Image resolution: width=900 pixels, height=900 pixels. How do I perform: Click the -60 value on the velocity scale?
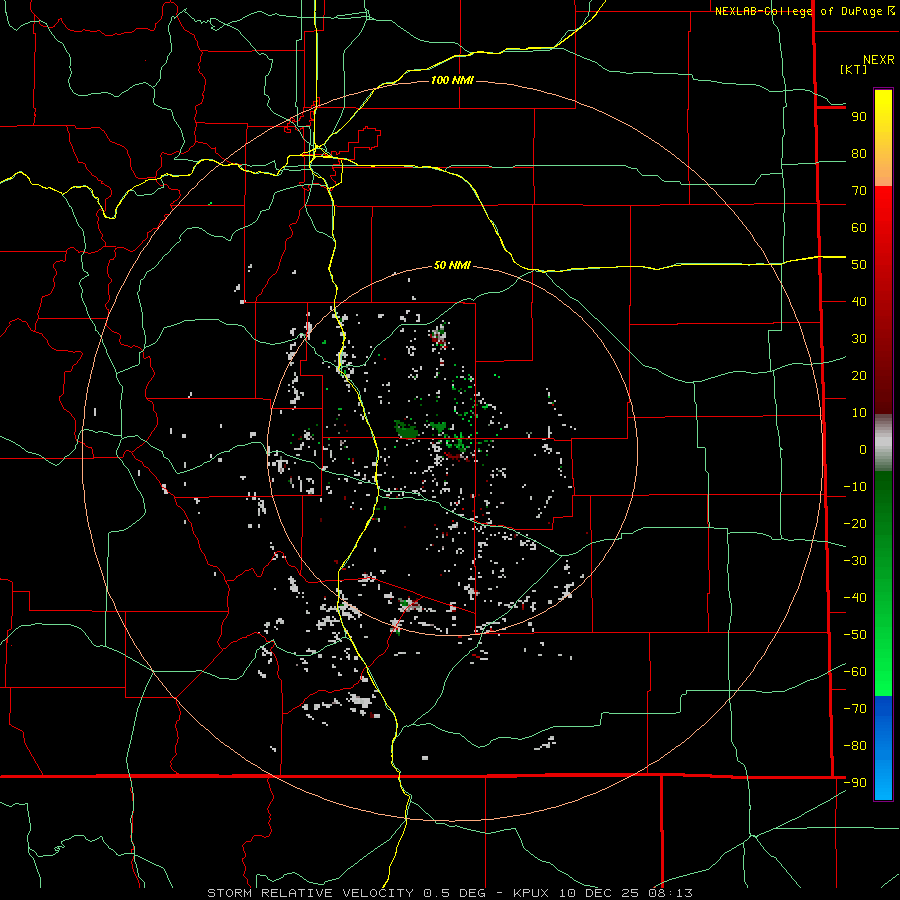(x=855, y=672)
